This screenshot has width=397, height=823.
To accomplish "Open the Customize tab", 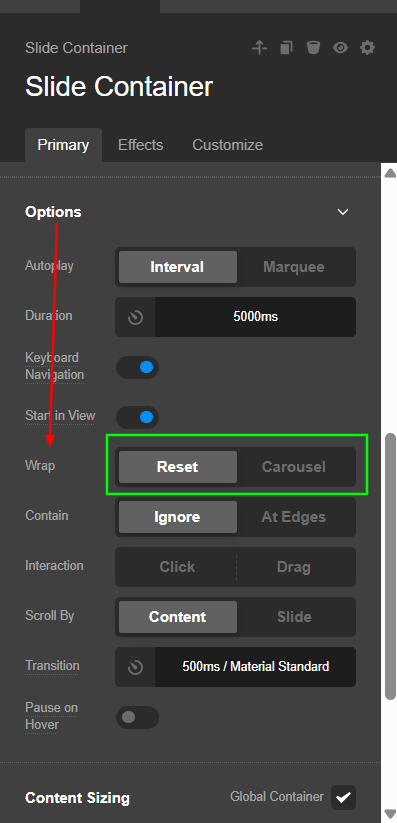I will (227, 145).
